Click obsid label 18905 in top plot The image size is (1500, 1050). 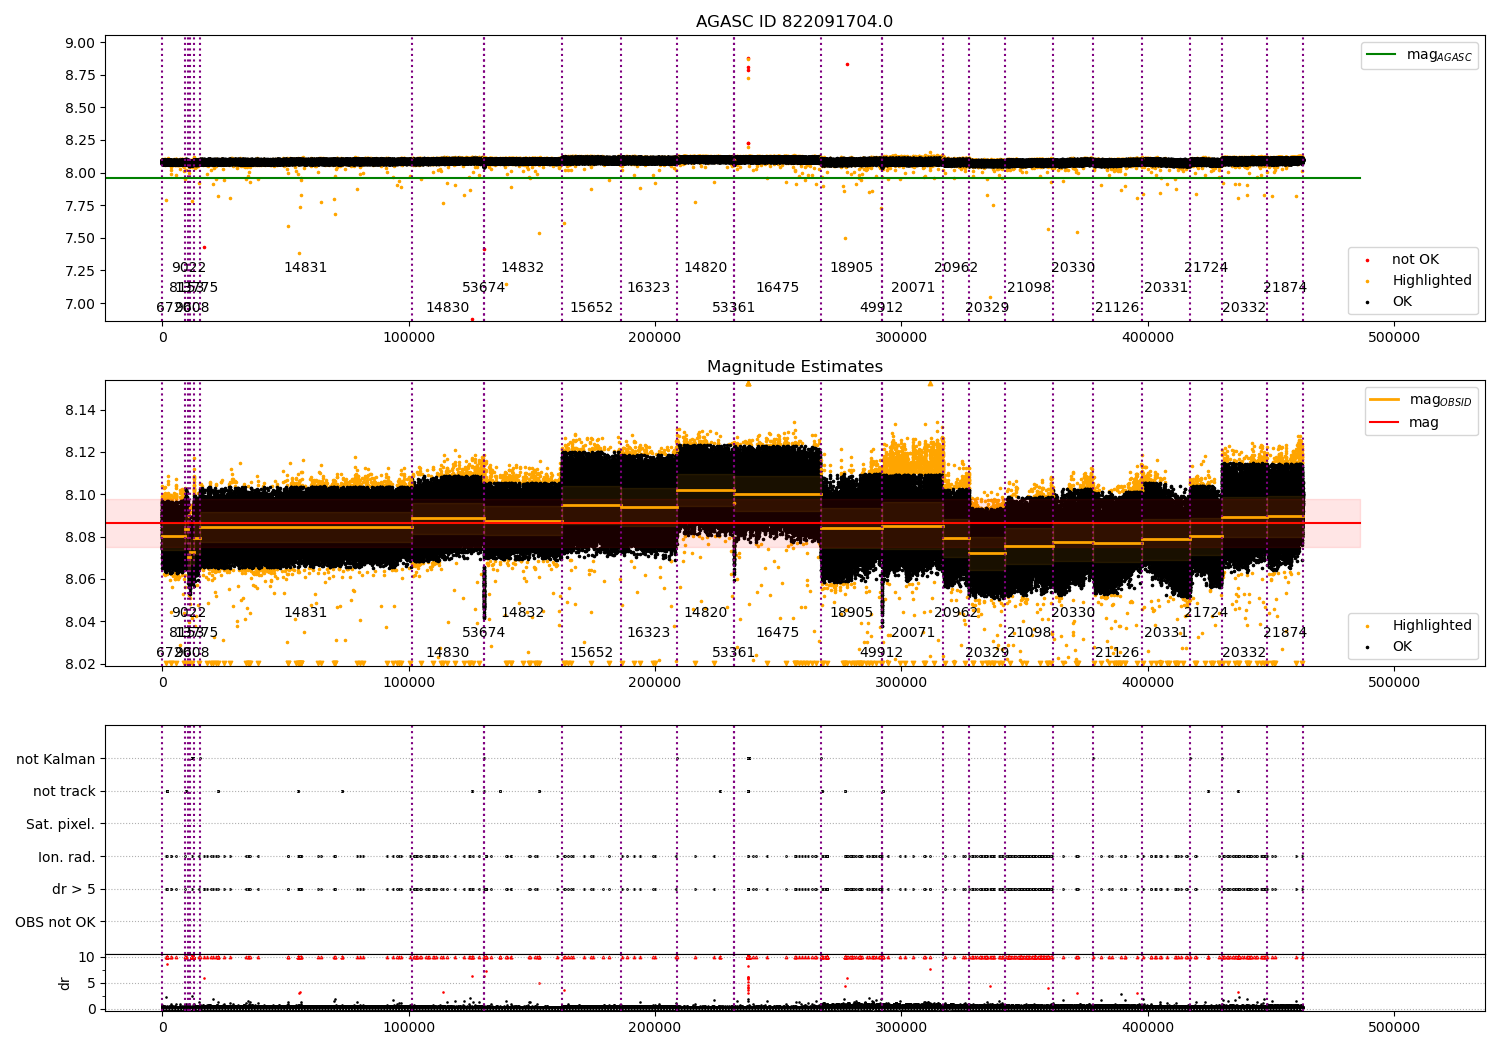pyautogui.click(x=851, y=268)
